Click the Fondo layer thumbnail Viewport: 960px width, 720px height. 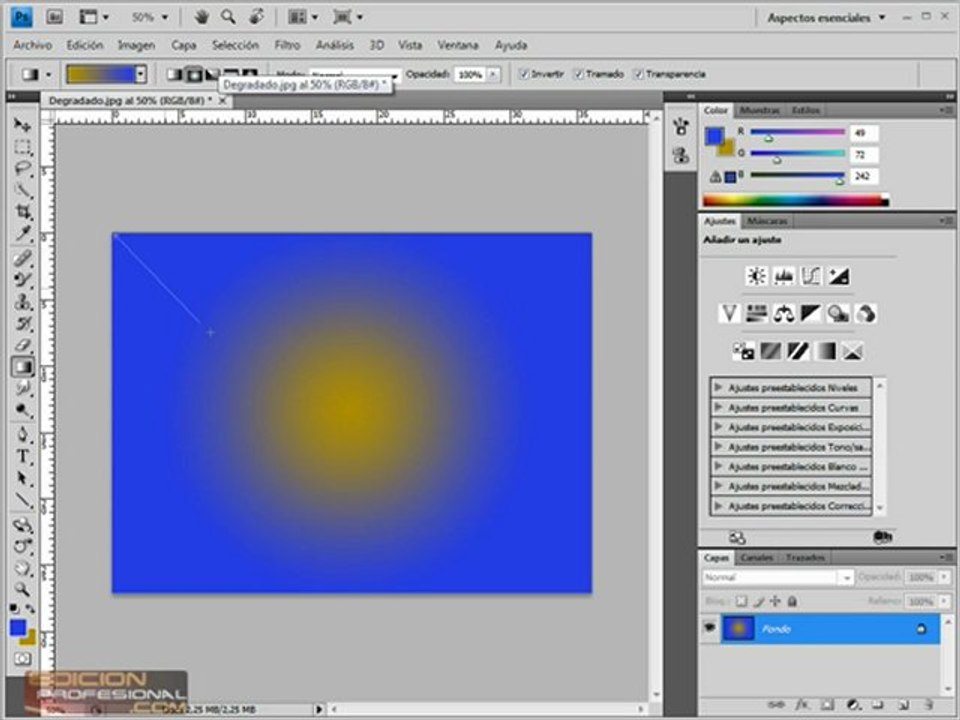(738, 628)
